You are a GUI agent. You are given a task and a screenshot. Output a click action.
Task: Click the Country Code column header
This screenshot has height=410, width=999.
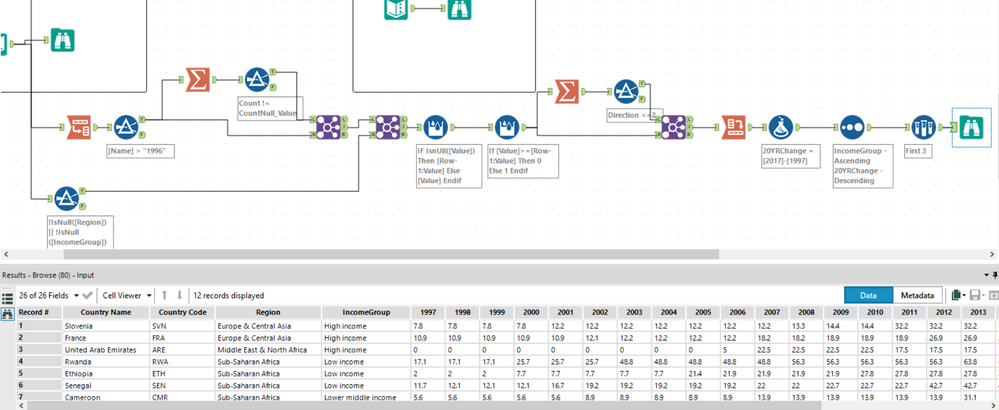pos(183,313)
